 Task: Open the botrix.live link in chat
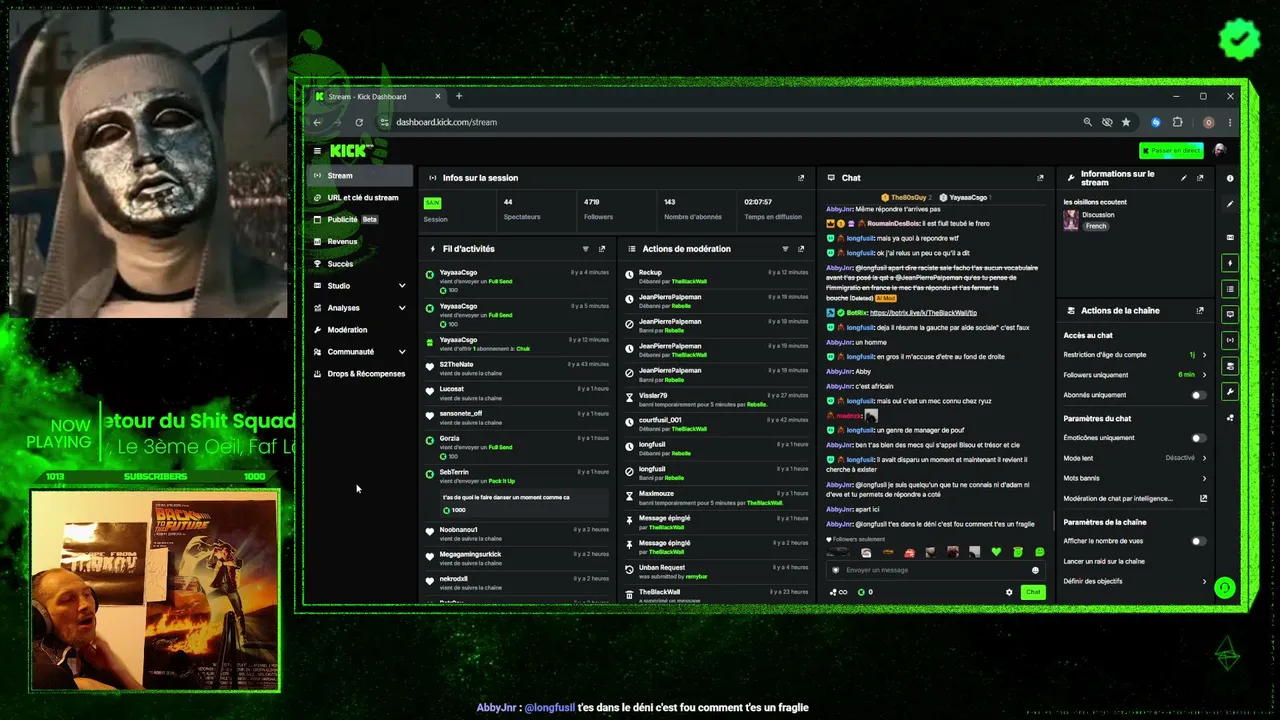(923, 313)
